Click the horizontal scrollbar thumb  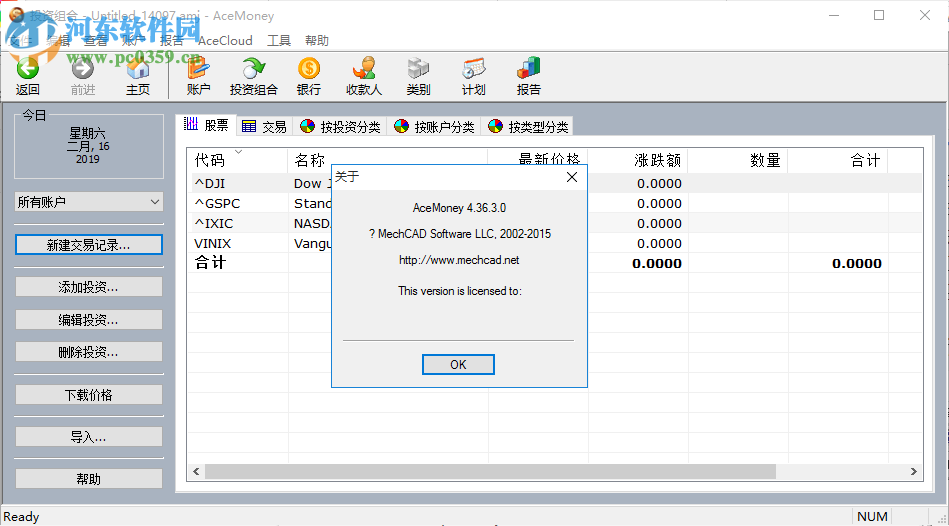490,471
